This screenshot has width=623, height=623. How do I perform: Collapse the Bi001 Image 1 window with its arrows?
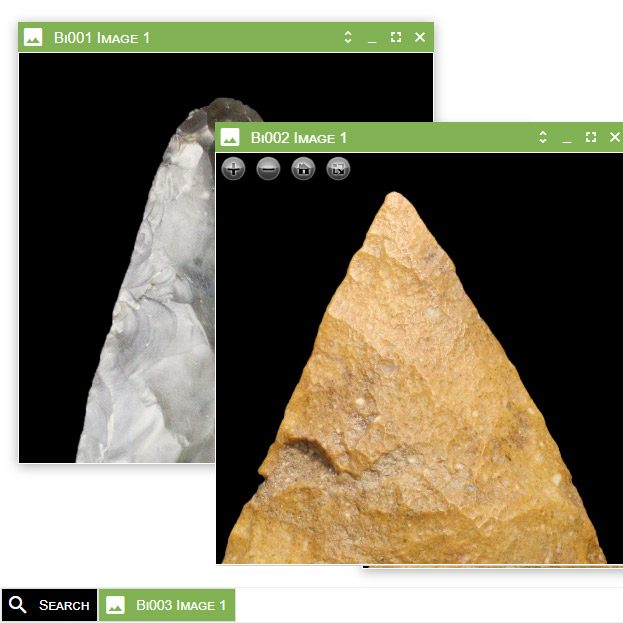(348, 38)
